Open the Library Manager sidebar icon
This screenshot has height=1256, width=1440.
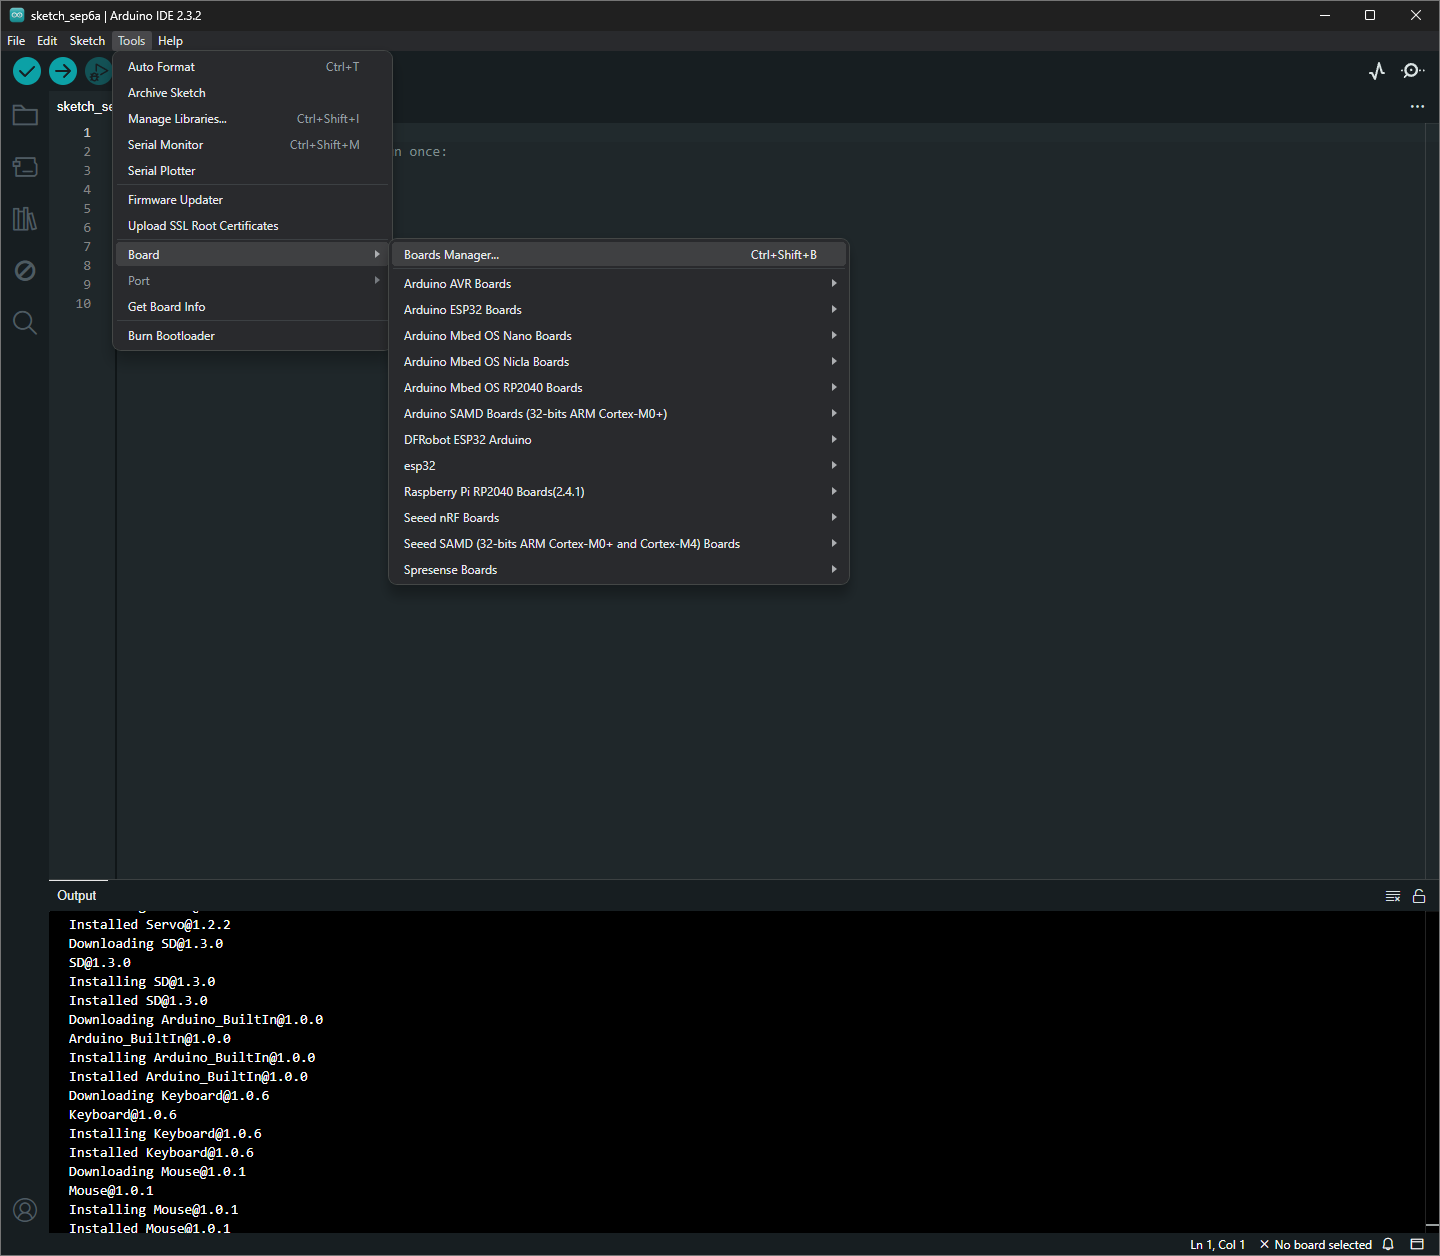pyautogui.click(x=25, y=219)
